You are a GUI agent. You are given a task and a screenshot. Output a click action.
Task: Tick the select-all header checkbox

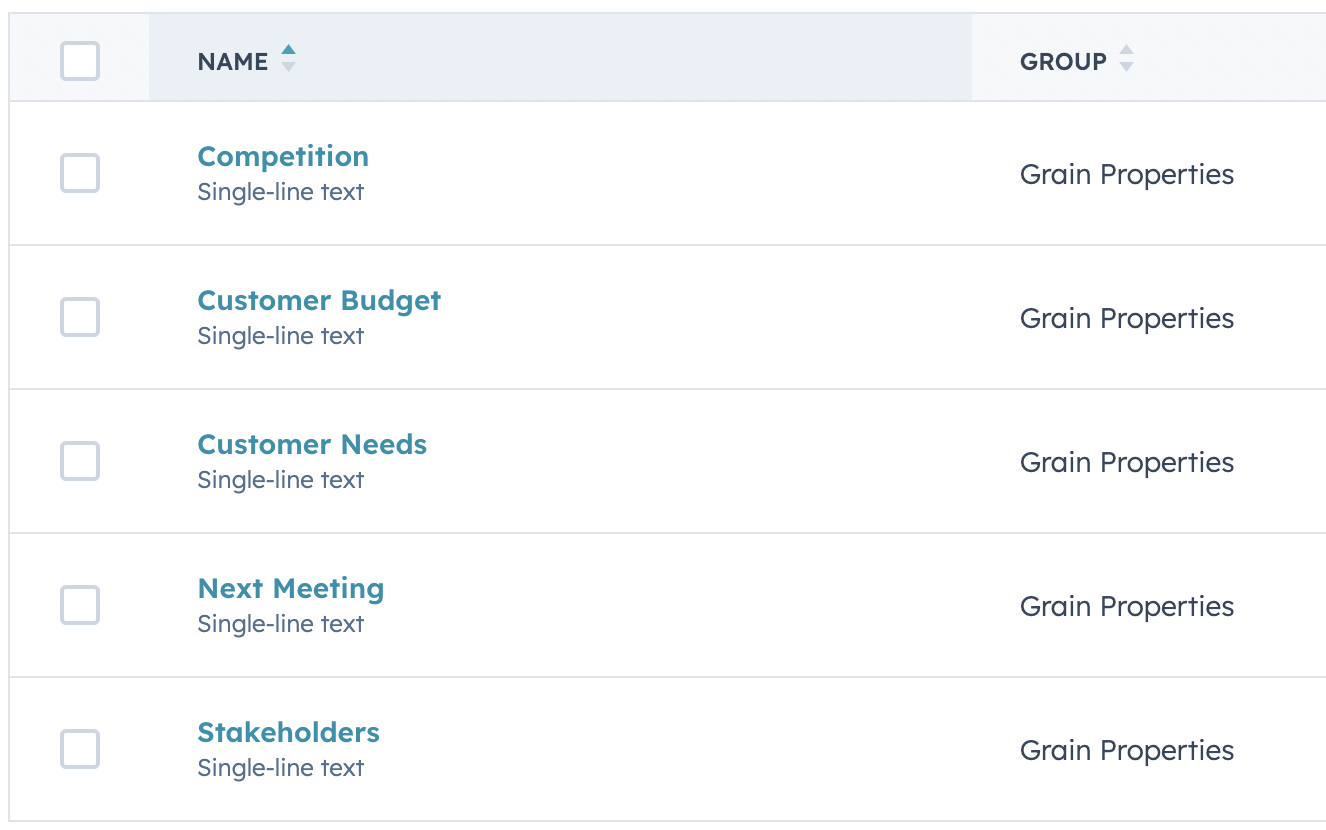(x=80, y=61)
